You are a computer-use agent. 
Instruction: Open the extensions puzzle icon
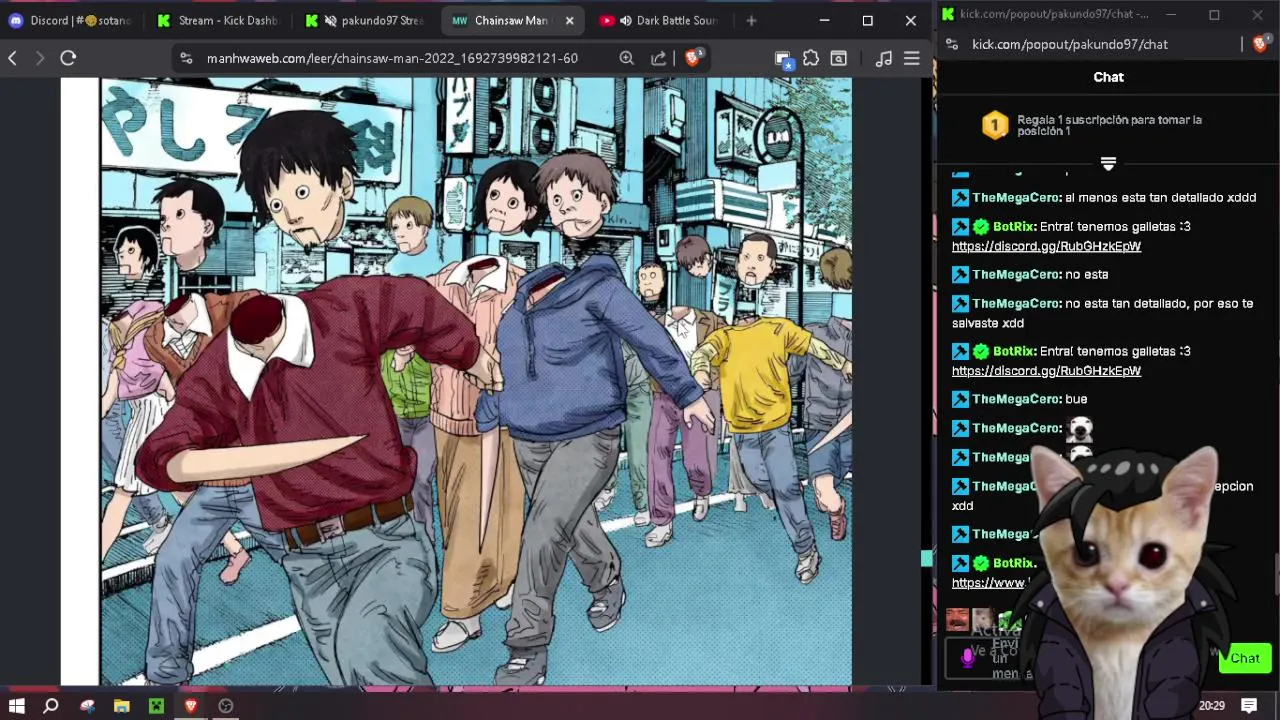(811, 58)
